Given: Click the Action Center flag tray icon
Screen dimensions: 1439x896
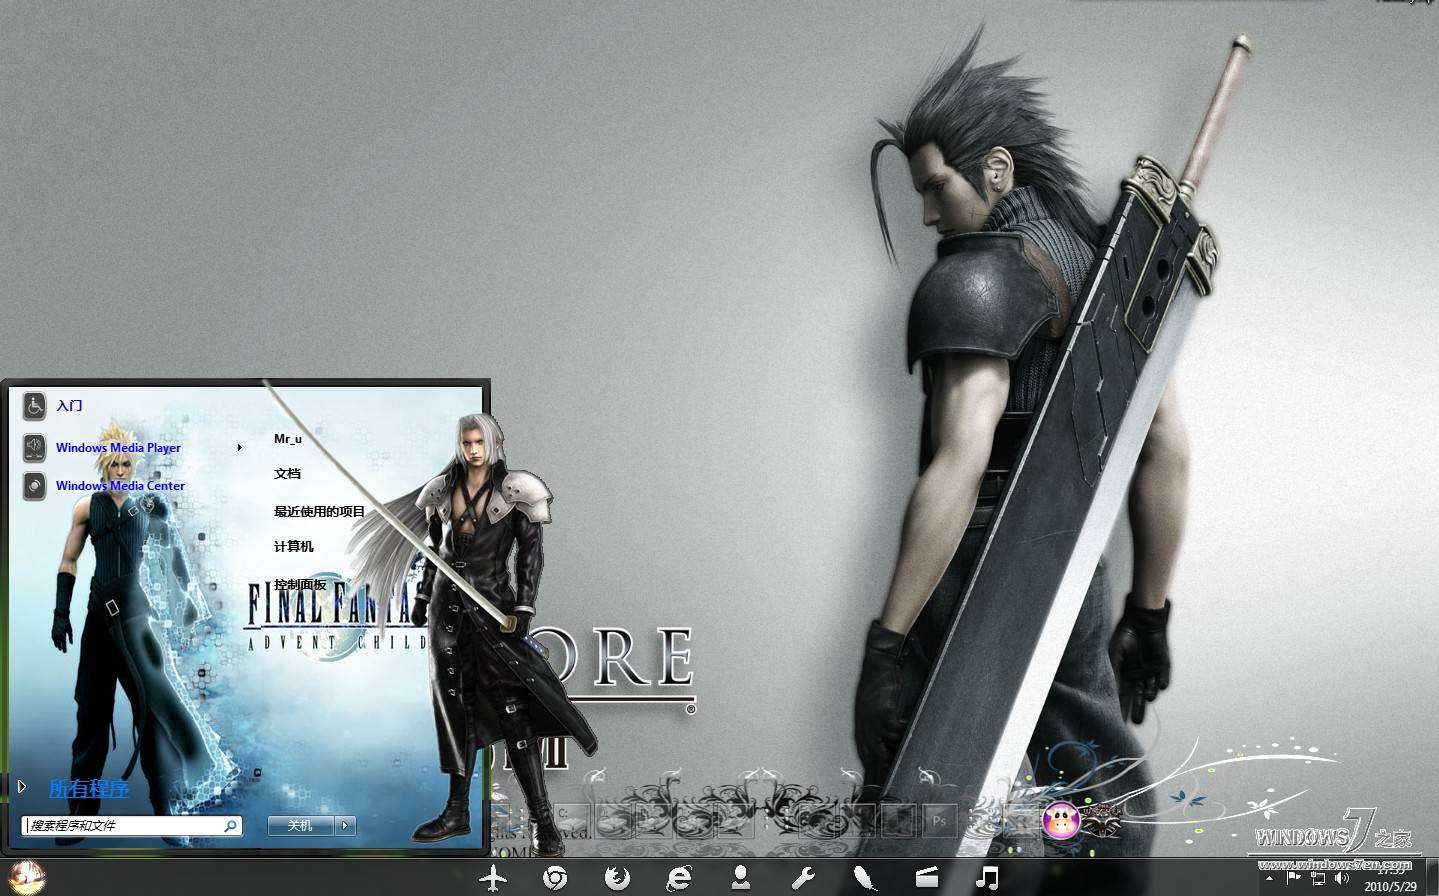Looking at the screenshot, I should point(1293,879).
